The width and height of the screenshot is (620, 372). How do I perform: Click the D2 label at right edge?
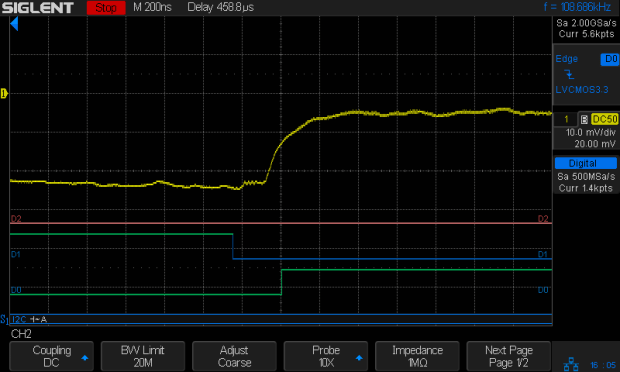point(543,219)
